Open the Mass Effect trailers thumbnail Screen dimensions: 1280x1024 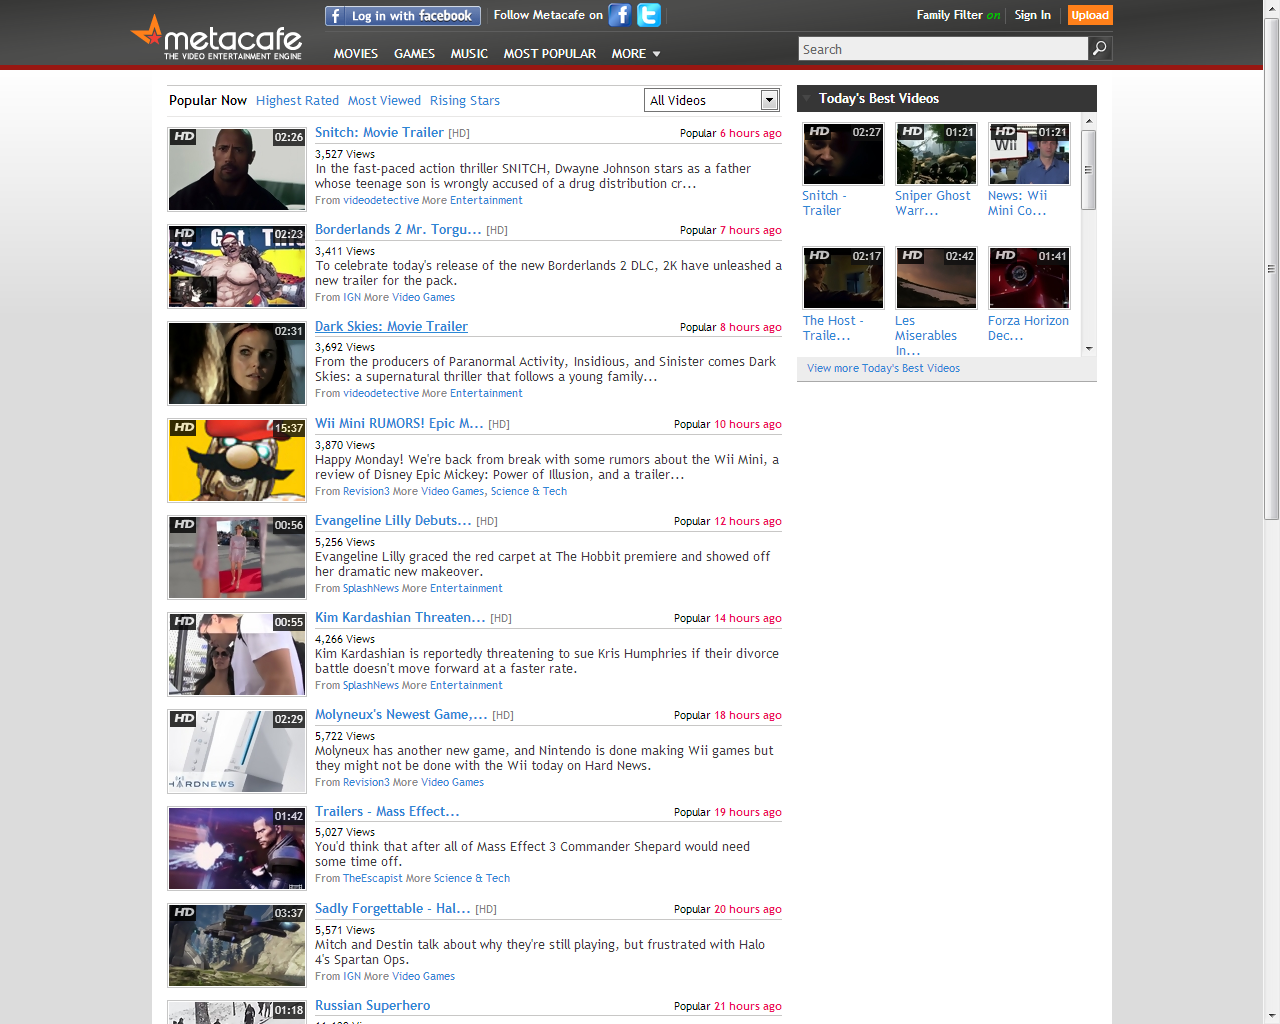[x=237, y=848]
